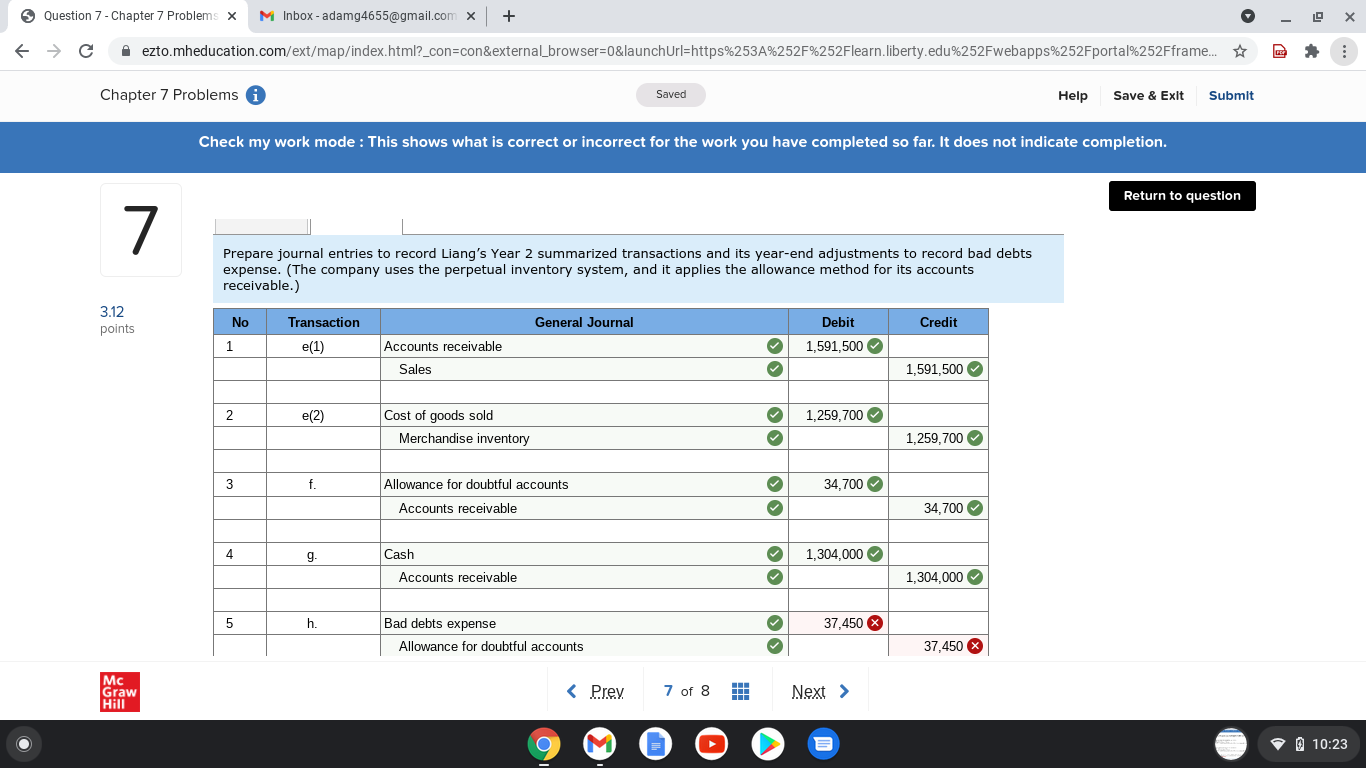
Task: Click the debit 37,450 amount
Action: coord(843,623)
